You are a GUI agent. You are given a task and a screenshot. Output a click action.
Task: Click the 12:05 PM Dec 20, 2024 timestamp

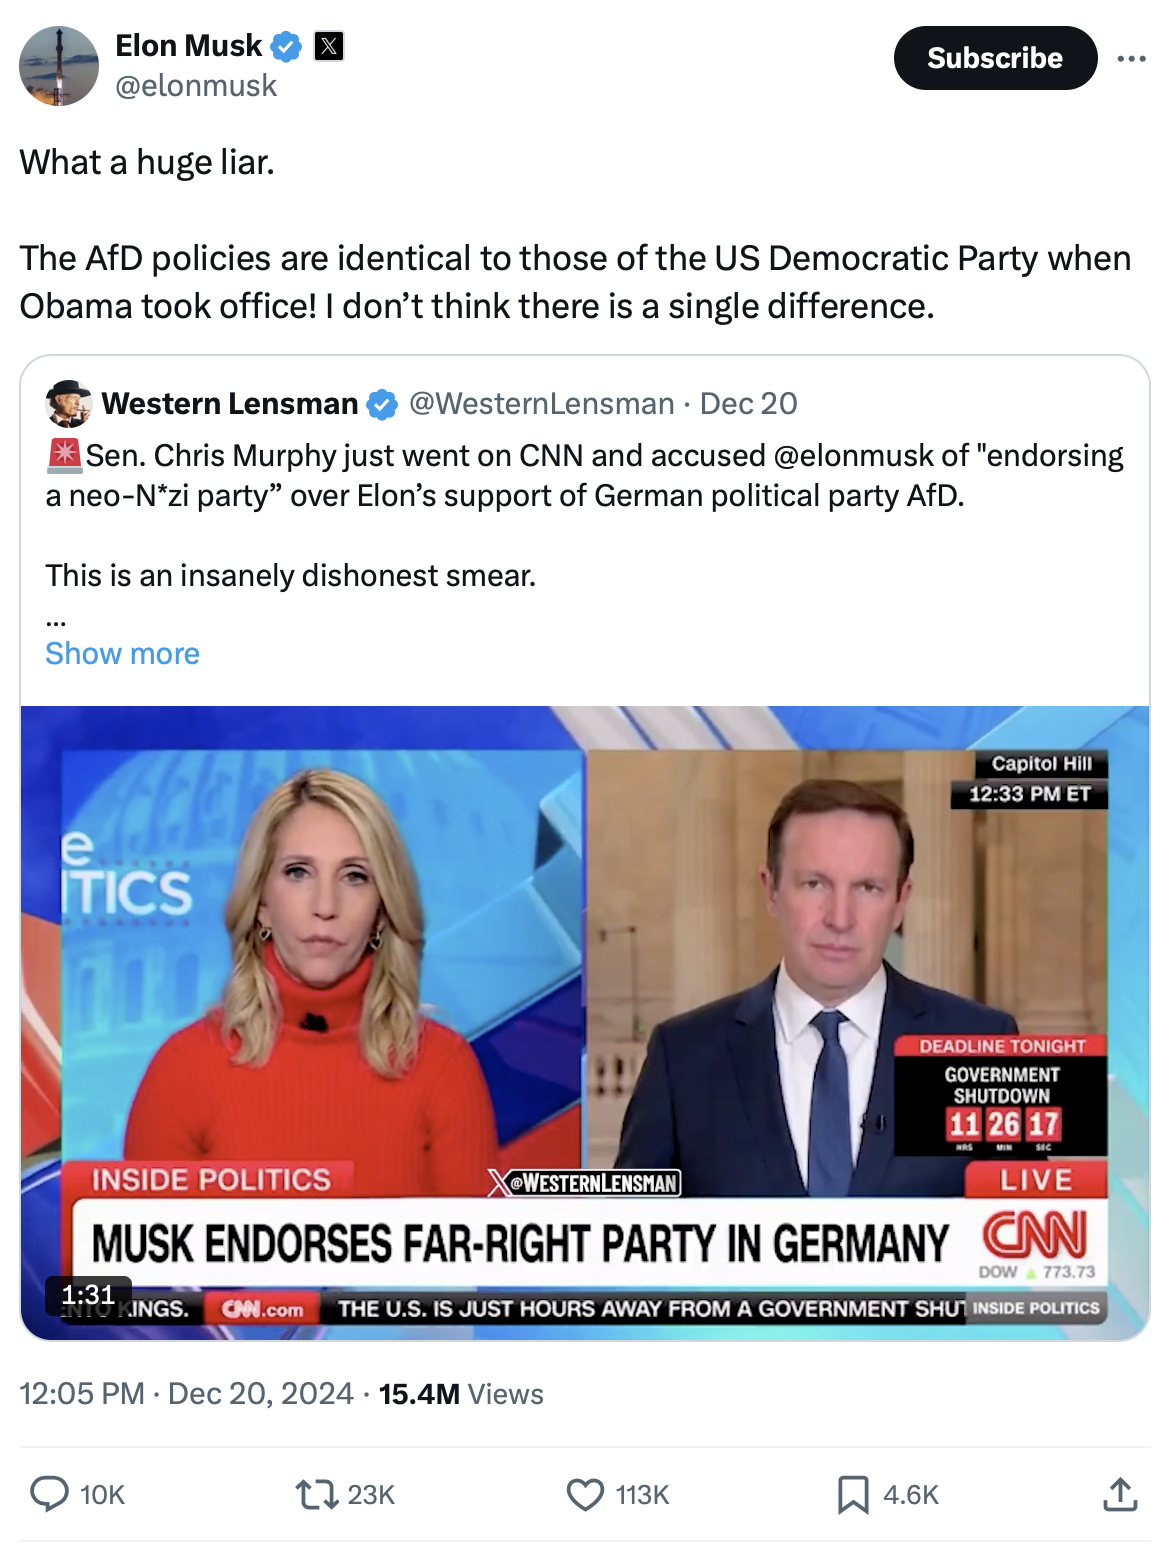tap(186, 1394)
